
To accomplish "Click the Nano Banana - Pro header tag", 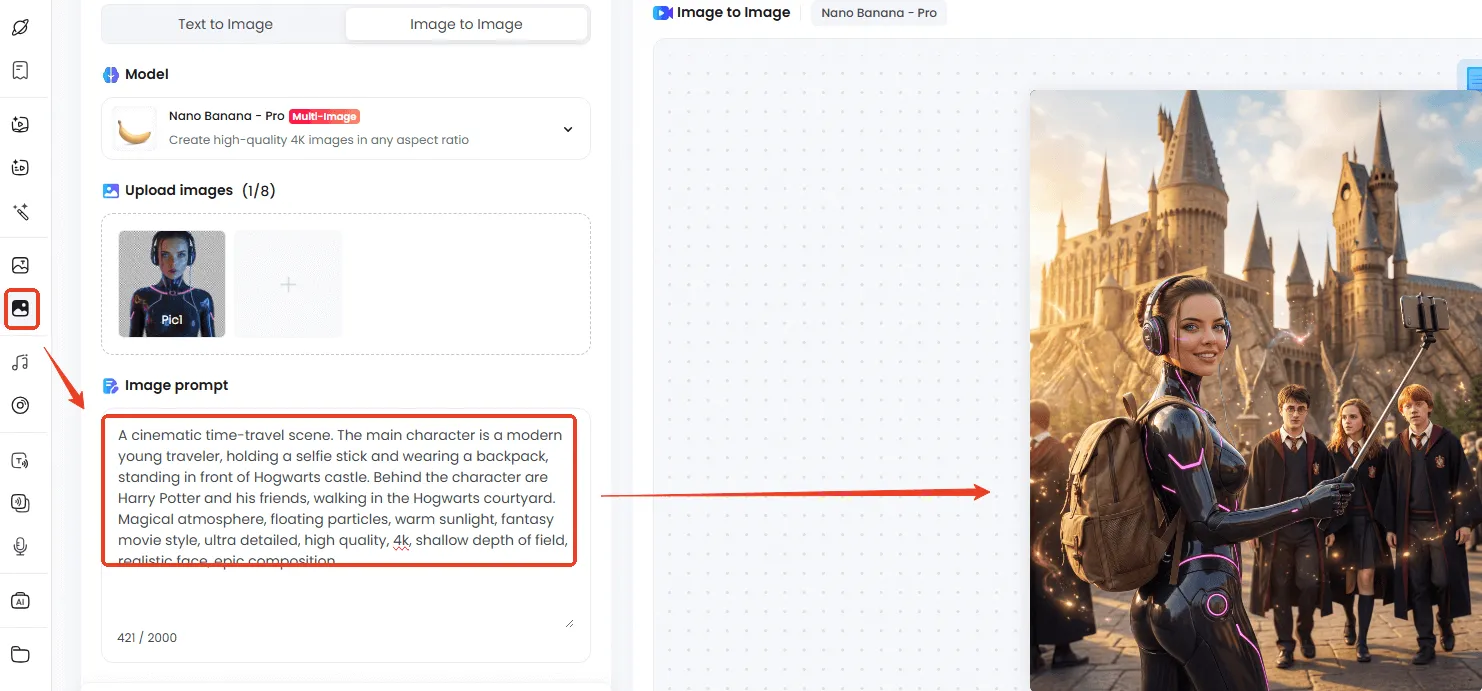I will 878,13.
